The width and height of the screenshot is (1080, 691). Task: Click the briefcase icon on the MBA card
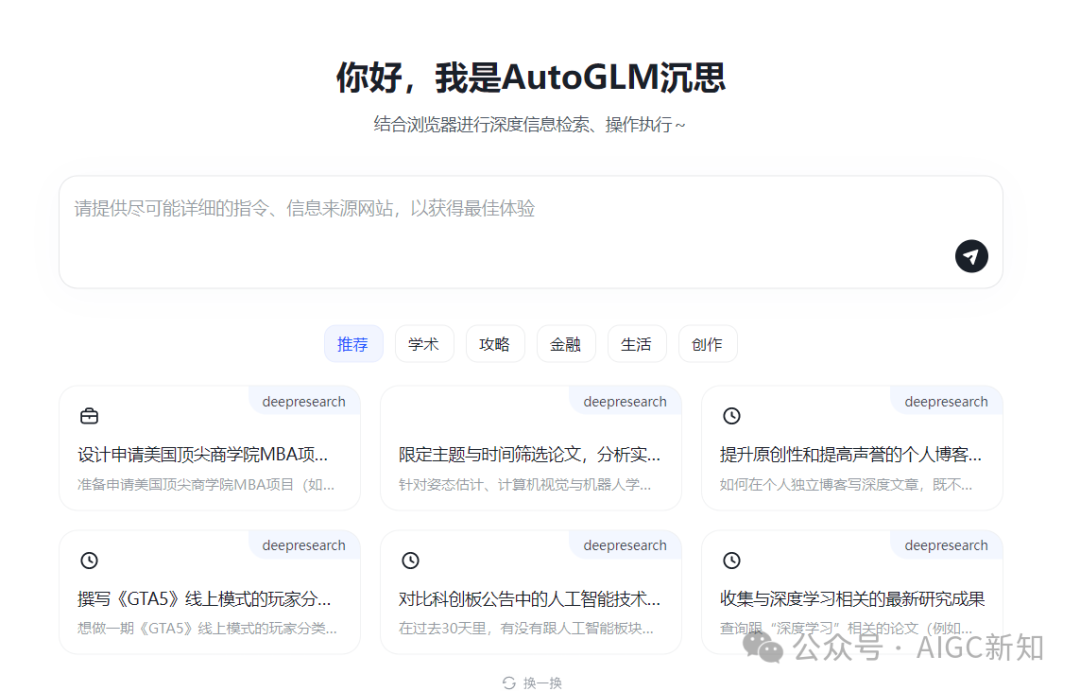pyautogui.click(x=90, y=416)
